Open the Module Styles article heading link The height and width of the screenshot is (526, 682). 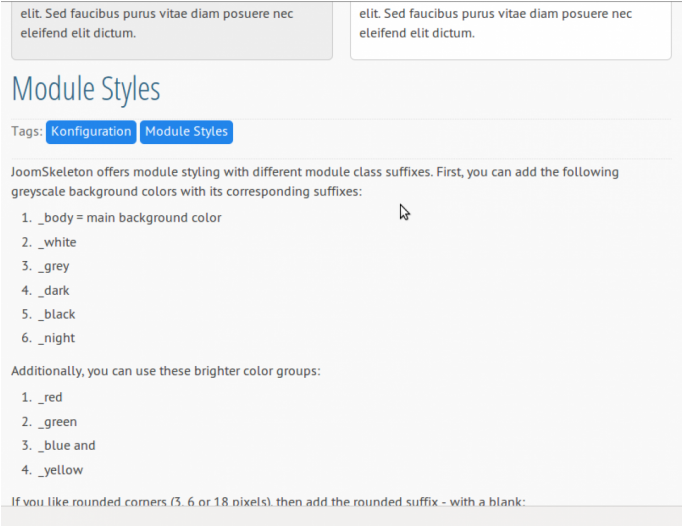click(x=86, y=89)
